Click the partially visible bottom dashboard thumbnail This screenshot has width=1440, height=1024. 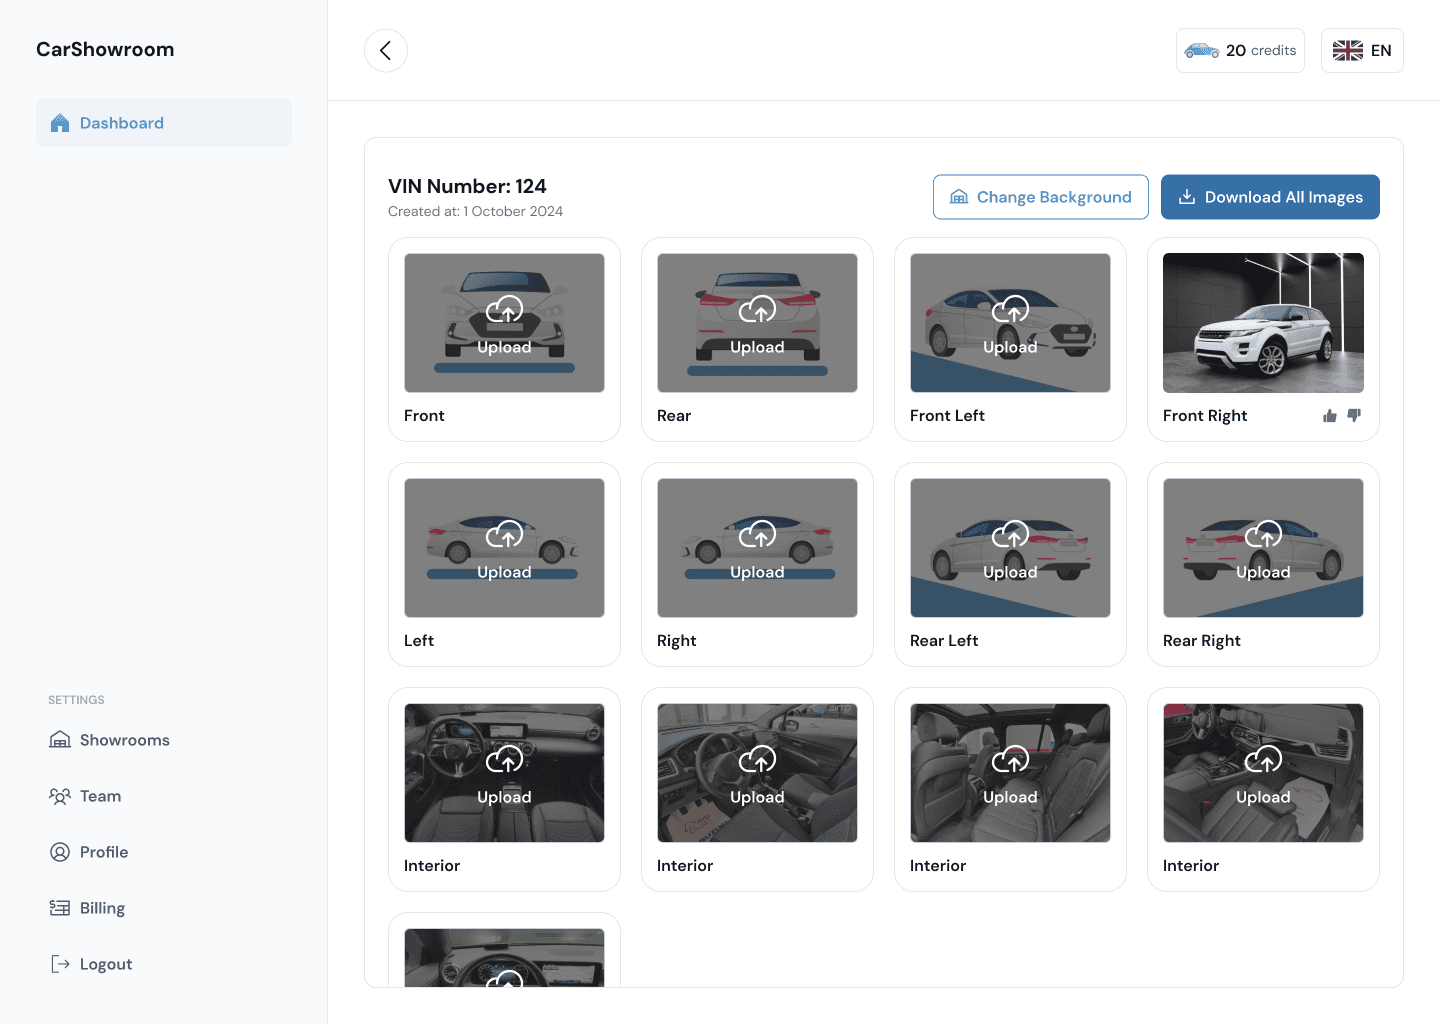[x=504, y=958]
